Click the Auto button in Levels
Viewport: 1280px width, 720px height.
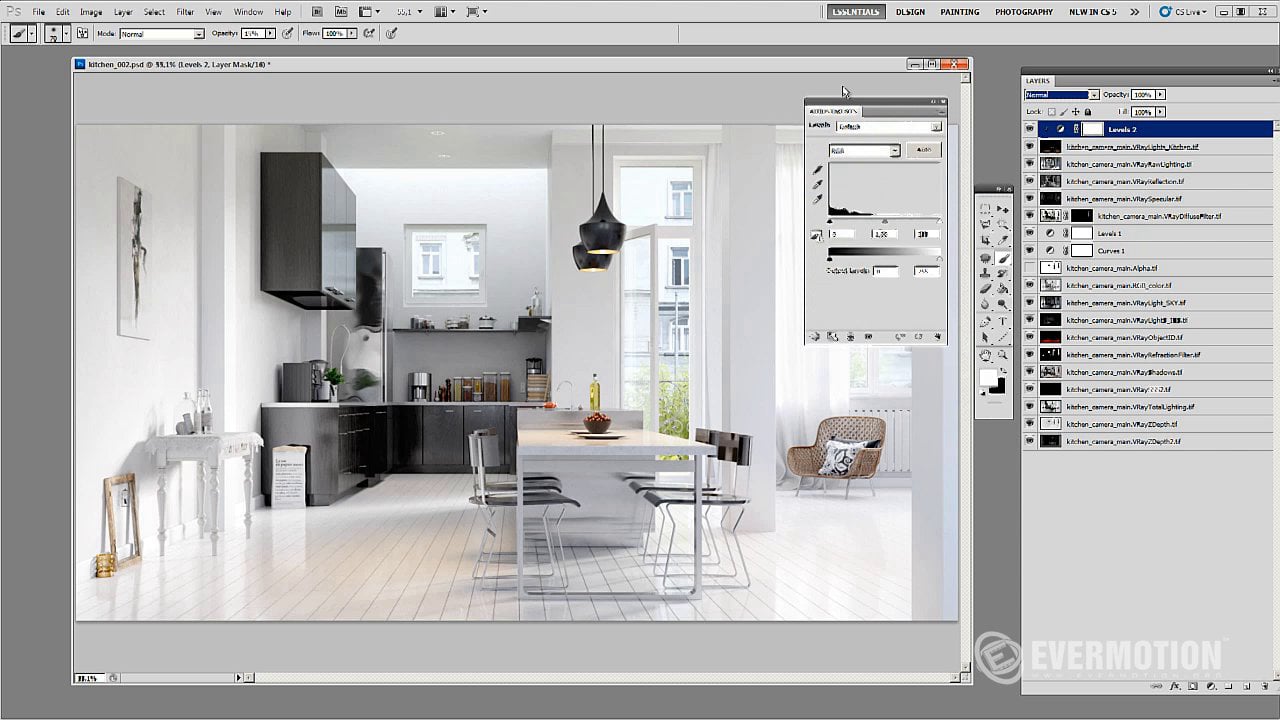924,150
